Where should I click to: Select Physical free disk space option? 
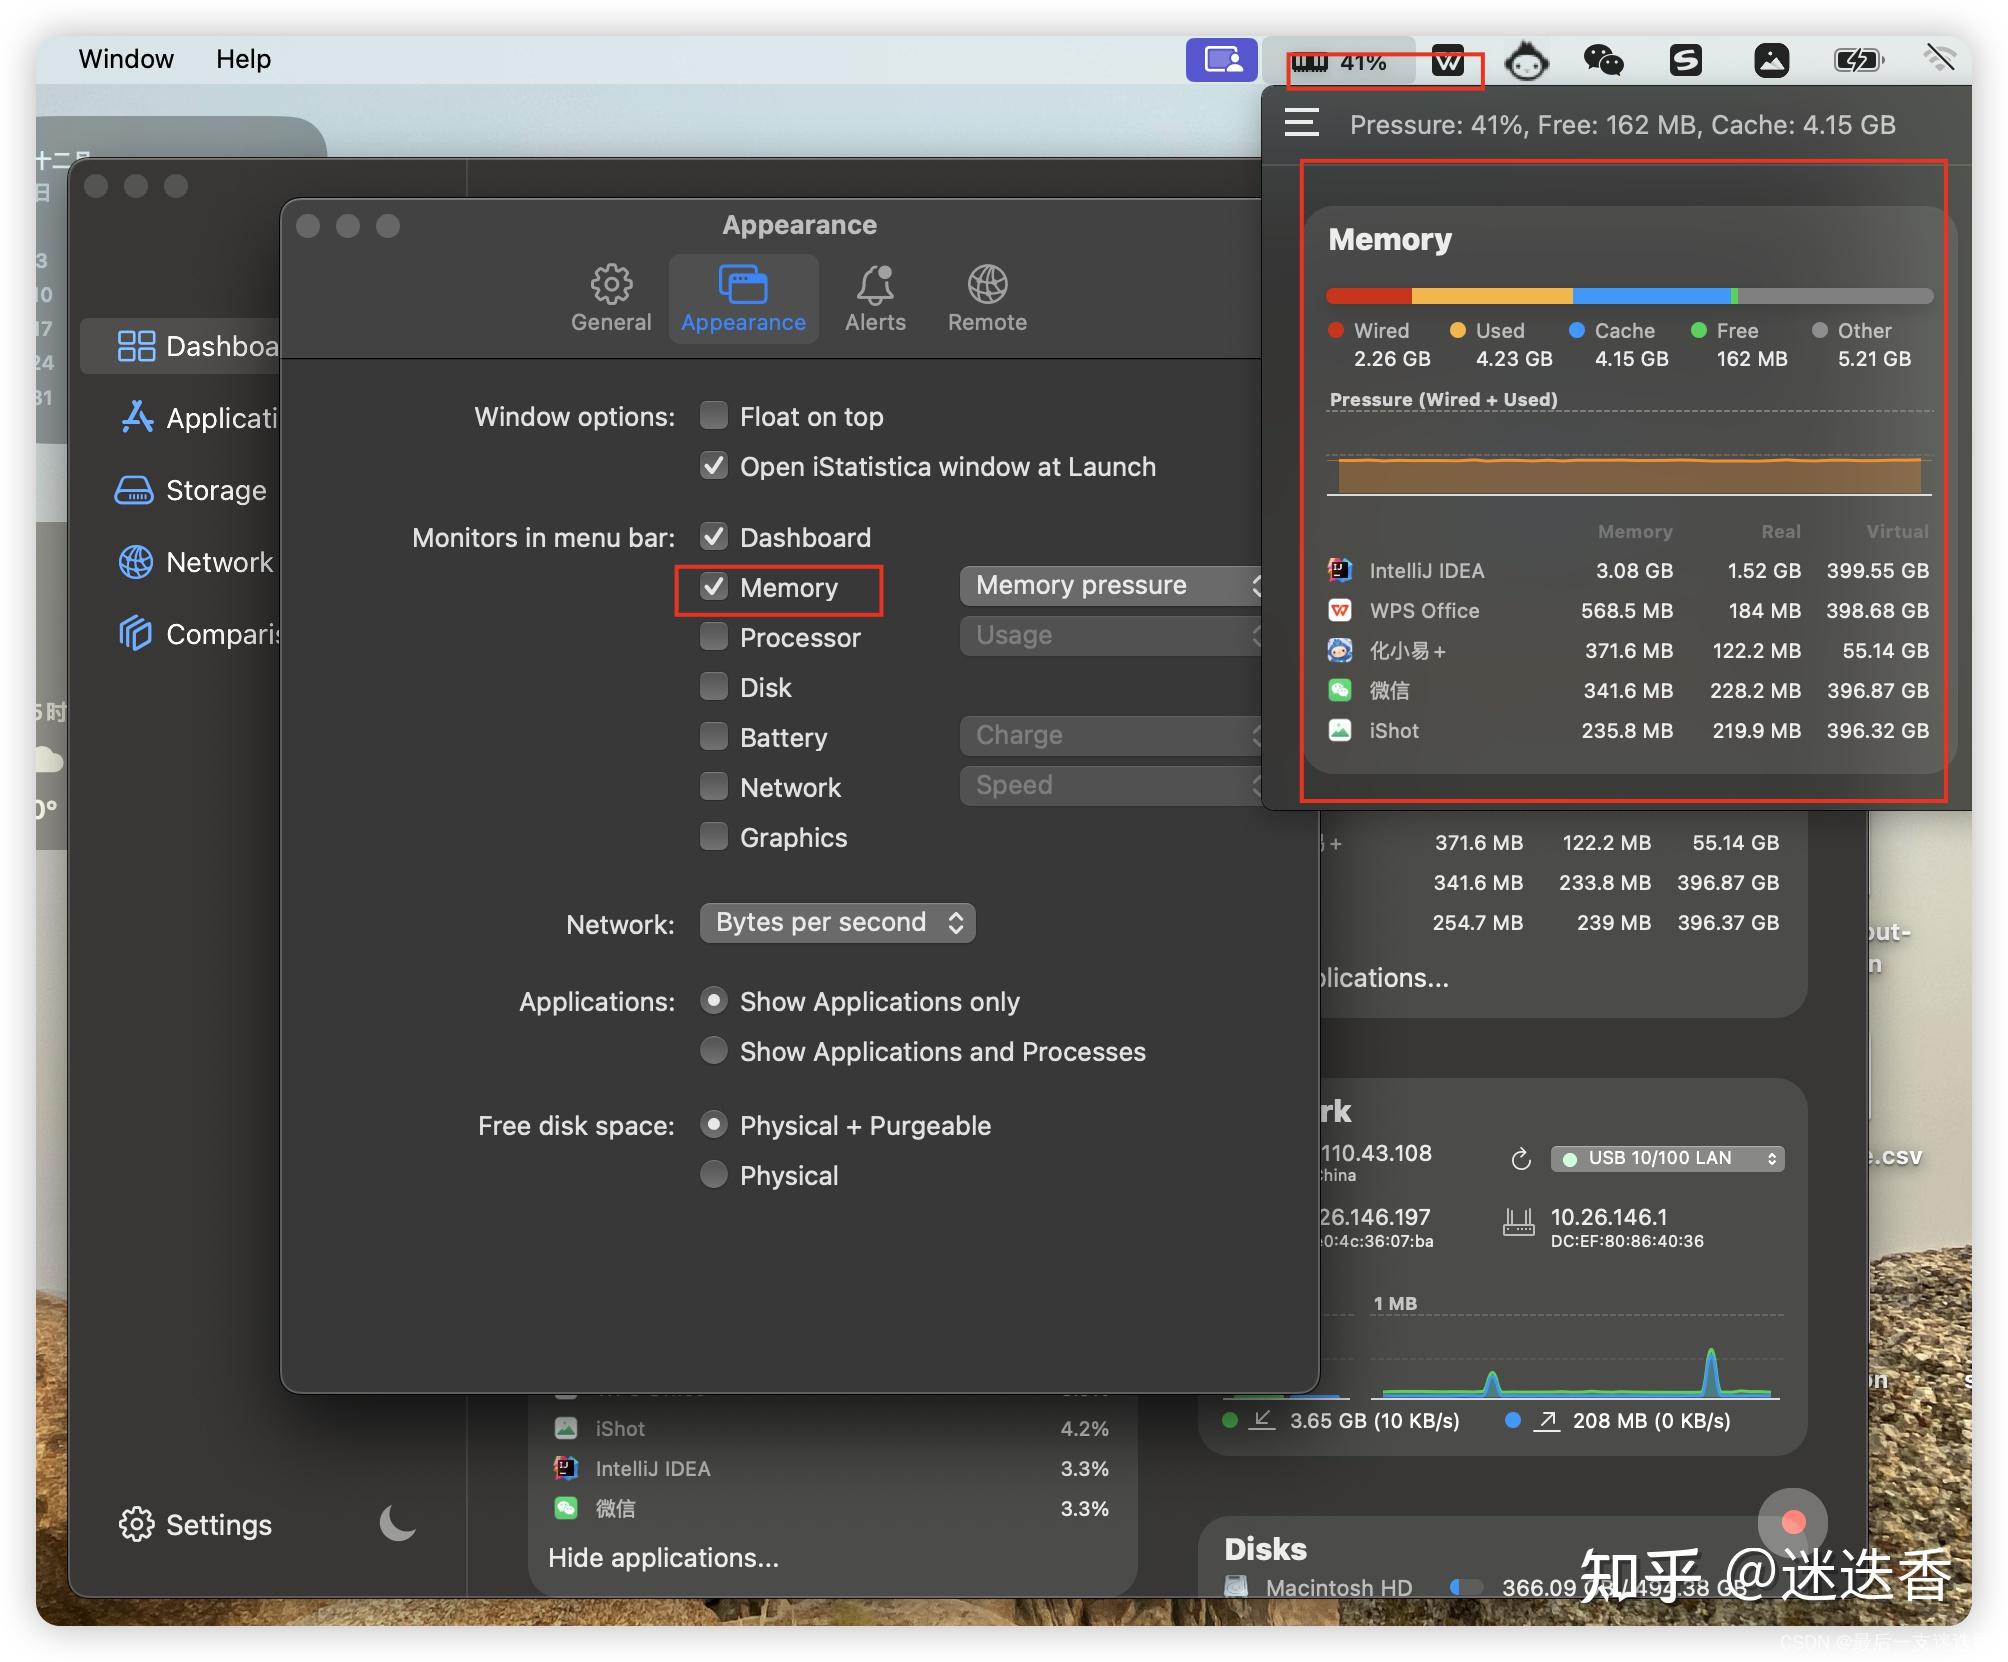point(714,1175)
